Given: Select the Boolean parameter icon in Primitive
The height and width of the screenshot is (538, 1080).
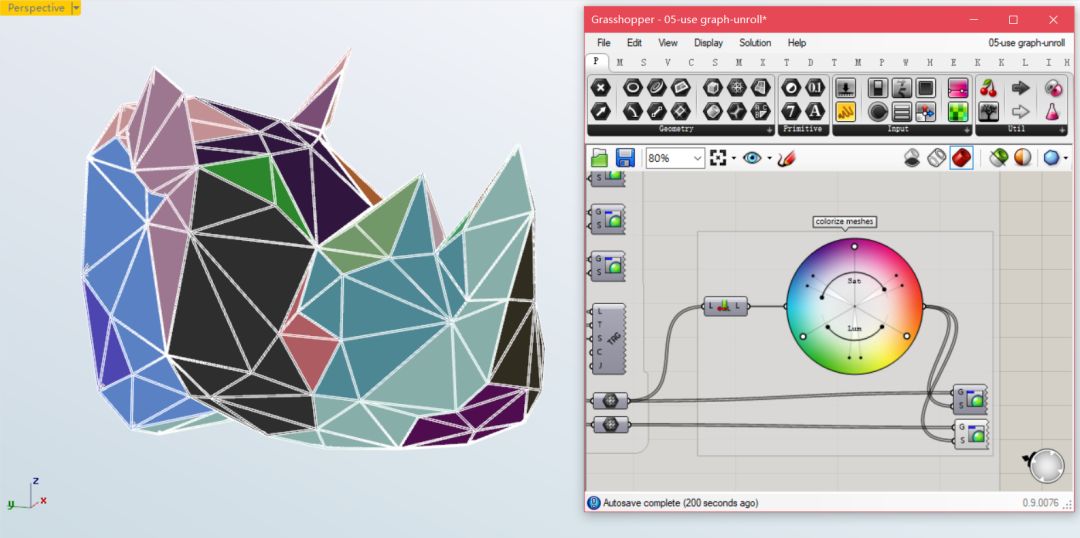Looking at the screenshot, I should (x=791, y=88).
